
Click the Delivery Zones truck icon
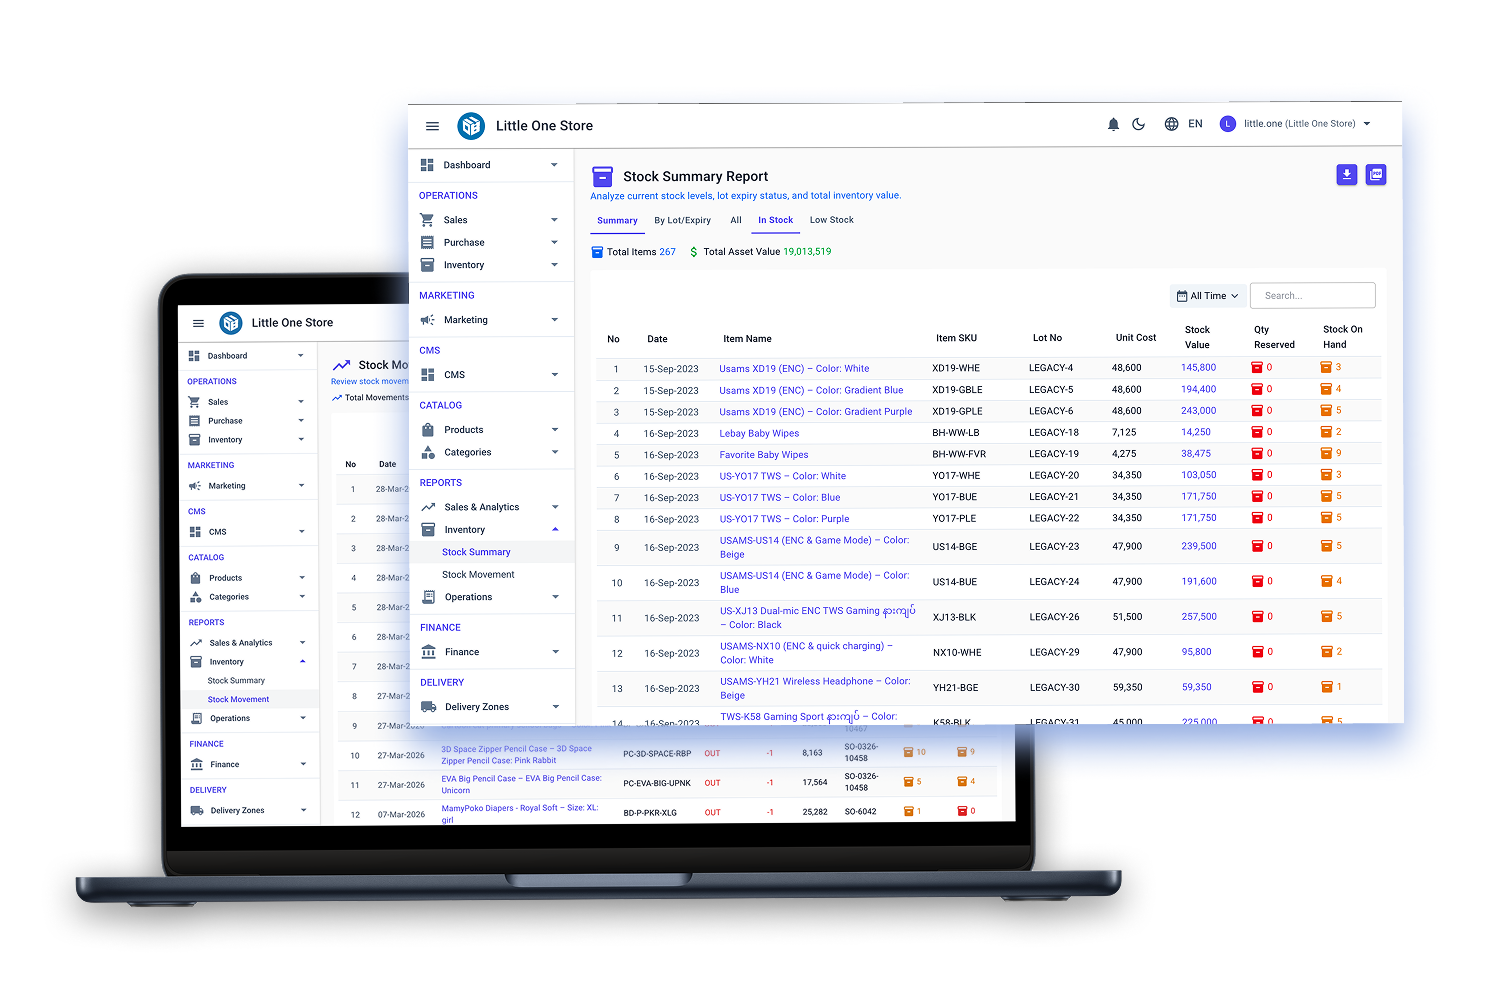pyautogui.click(x=429, y=706)
